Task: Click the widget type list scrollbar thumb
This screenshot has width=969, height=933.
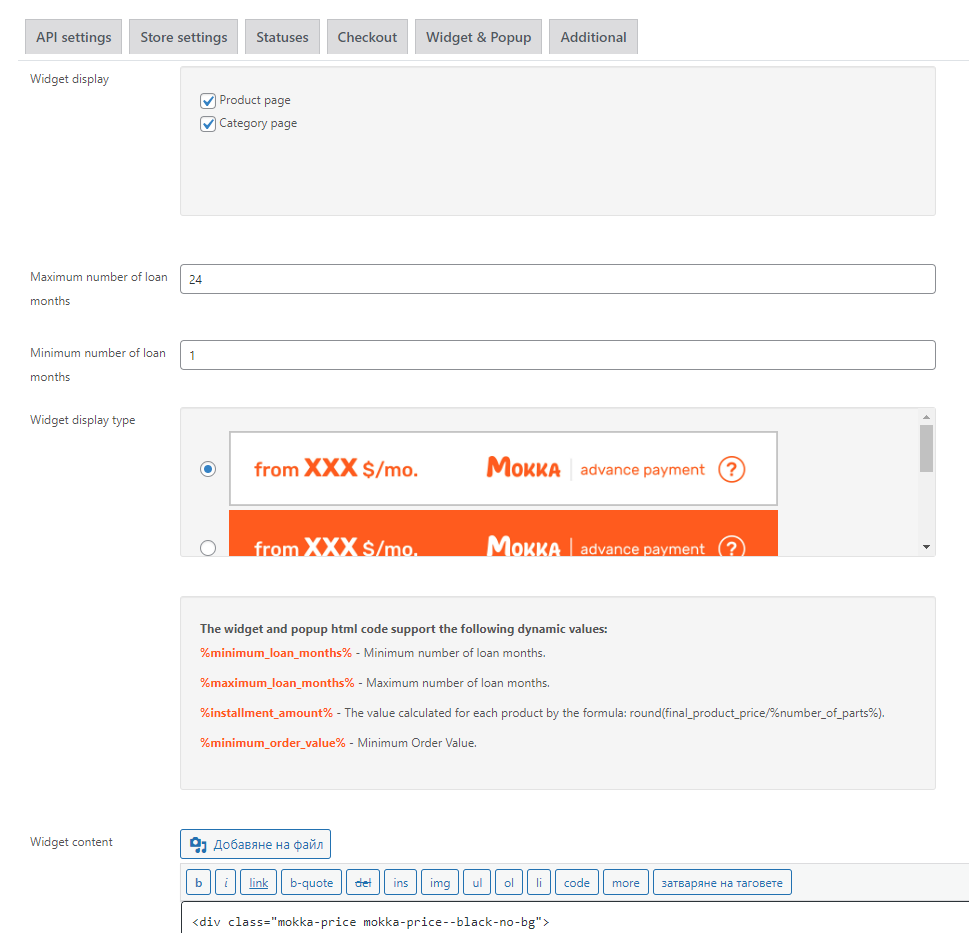Action: click(x=926, y=449)
